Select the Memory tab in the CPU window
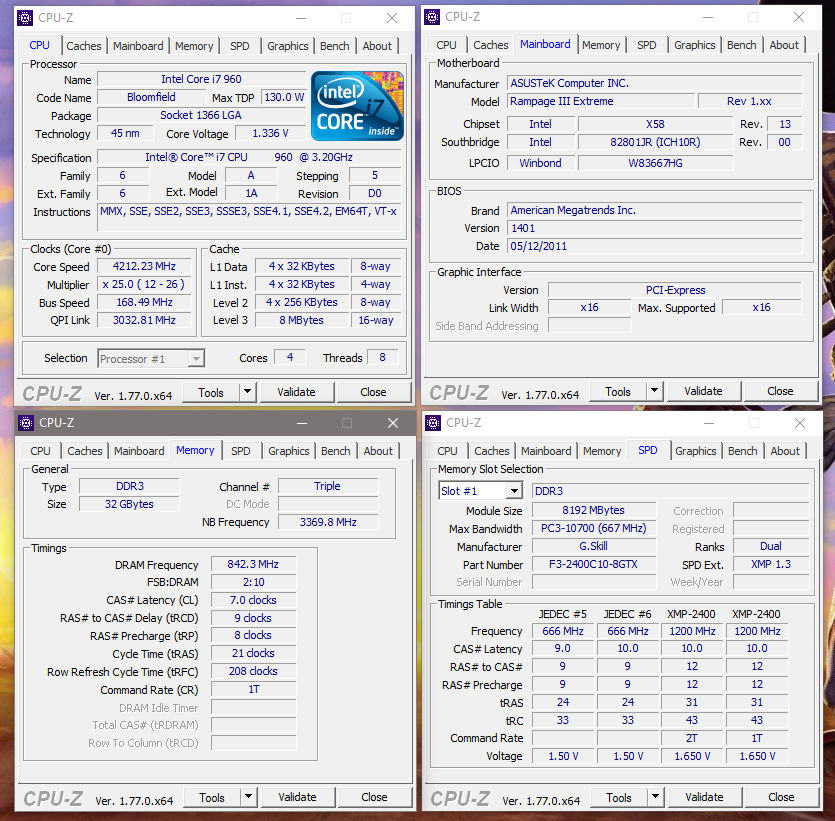The image size is (835, 821). 194,46
